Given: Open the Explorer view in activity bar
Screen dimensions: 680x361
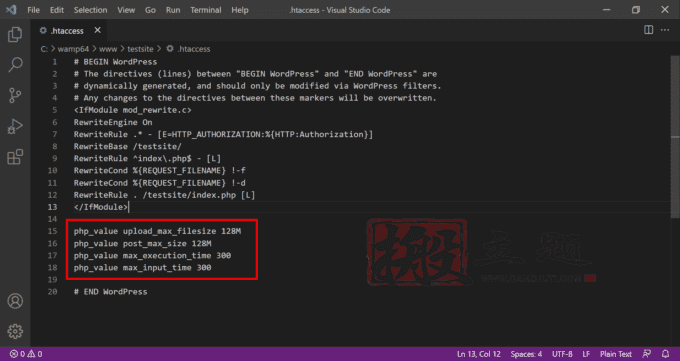Looking at the screenshot, I should click(15, 34).
